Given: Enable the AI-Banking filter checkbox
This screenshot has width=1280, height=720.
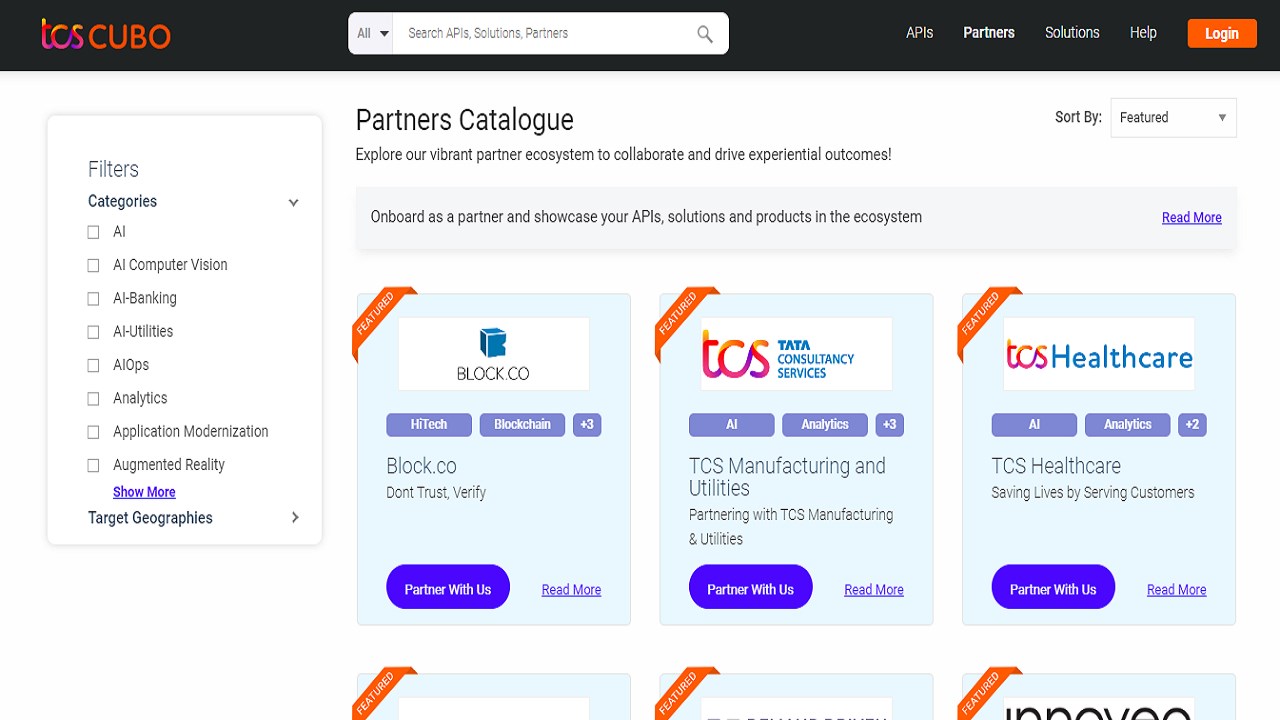Looking at the screenshot, I should point(93,298).
